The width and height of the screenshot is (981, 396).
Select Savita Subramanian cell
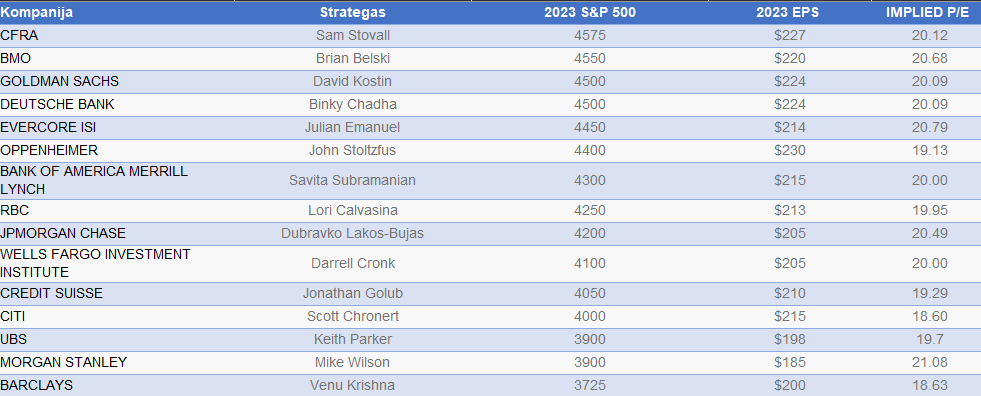(x=353, y=181)
